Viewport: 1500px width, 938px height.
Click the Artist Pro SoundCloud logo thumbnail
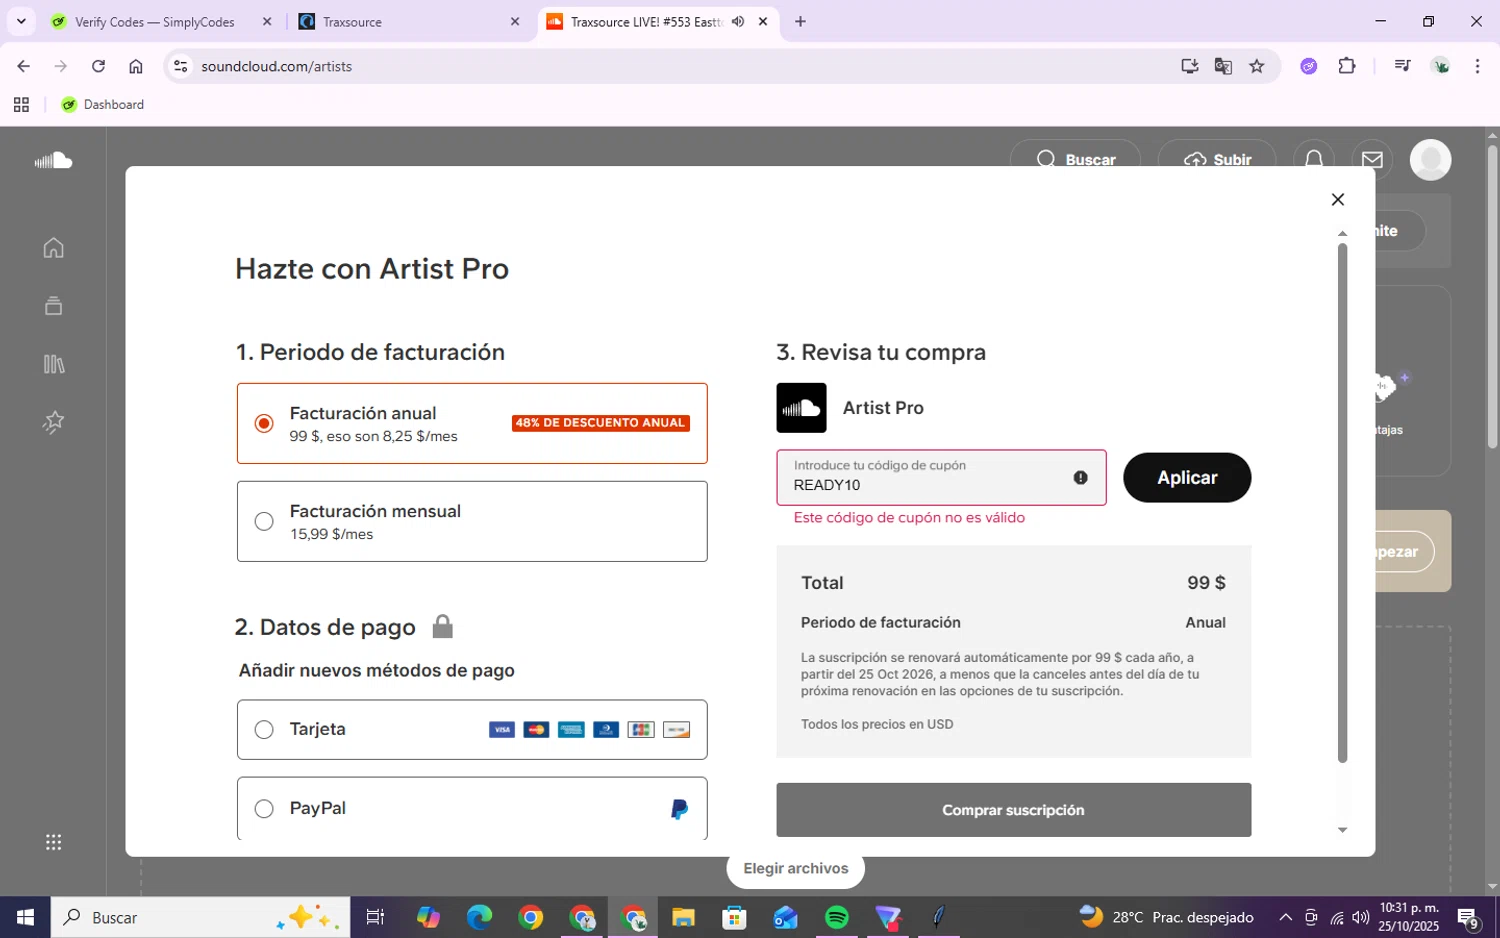(x=801, y=408)
